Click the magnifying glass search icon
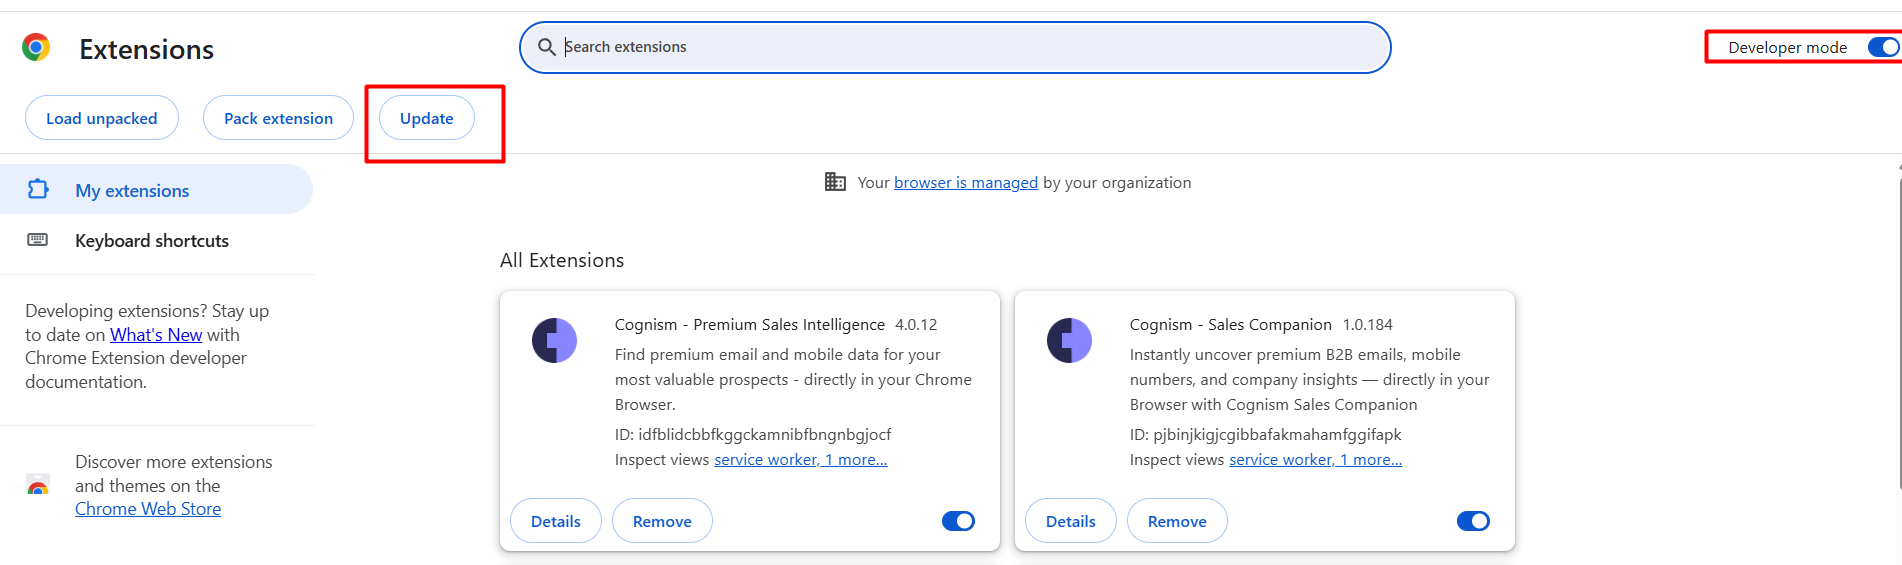Image resolution: width=1902 pixels, height=565 pixels. [x=546, y=47]
